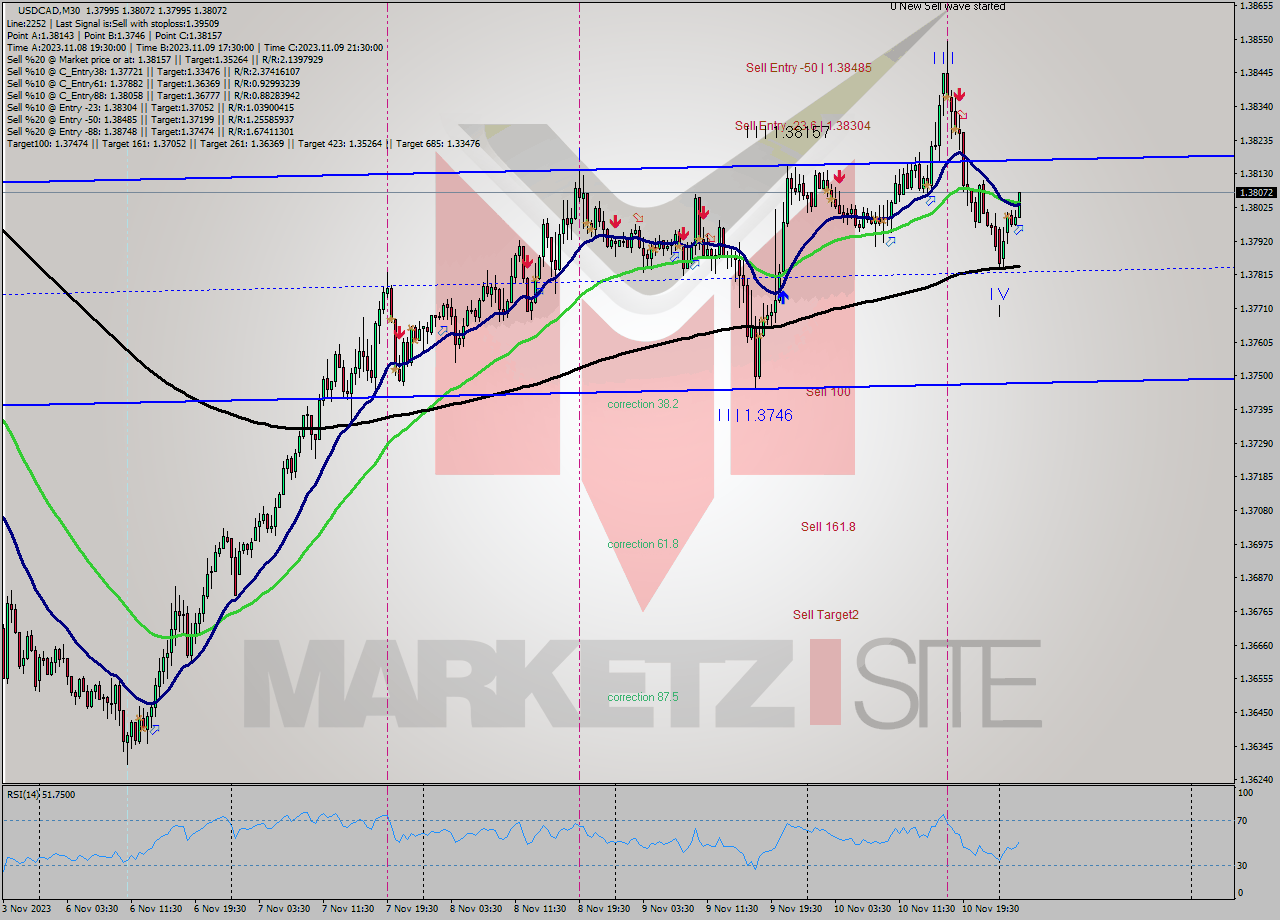Image resolution: width=1280 pixels, height=920 pixels.
Task: Click the 1.36870 price axis label
Action: pyautogui.click(x=1256, y=578)
